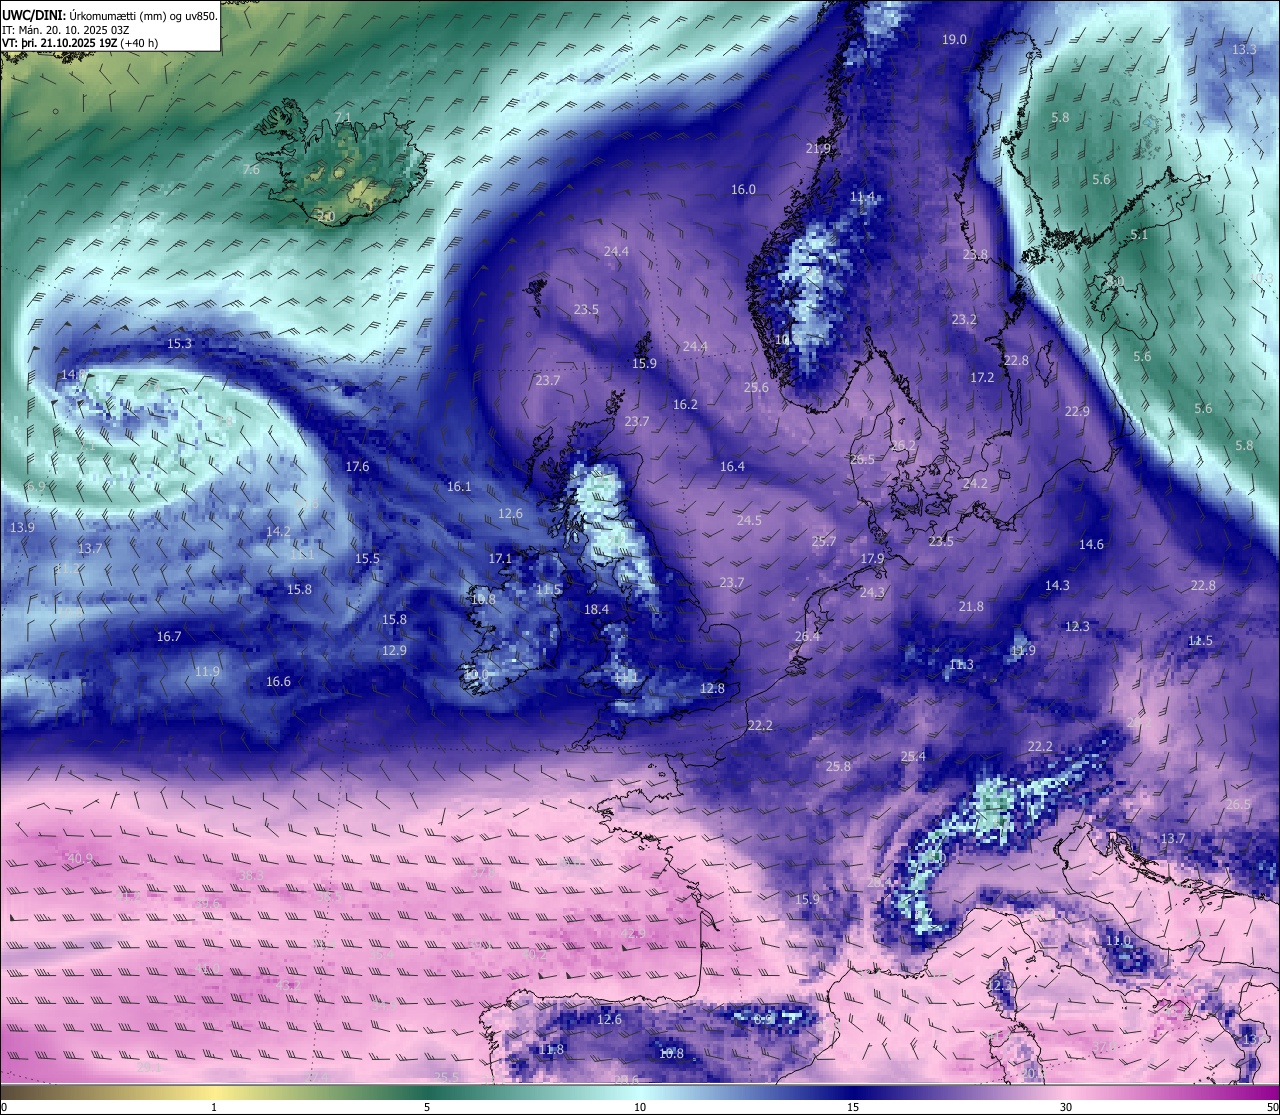Click the UWC/DINI Úrkomumætti title line
The width and height of the screenshot is (1280, 1115).
[x=110, y=16]
